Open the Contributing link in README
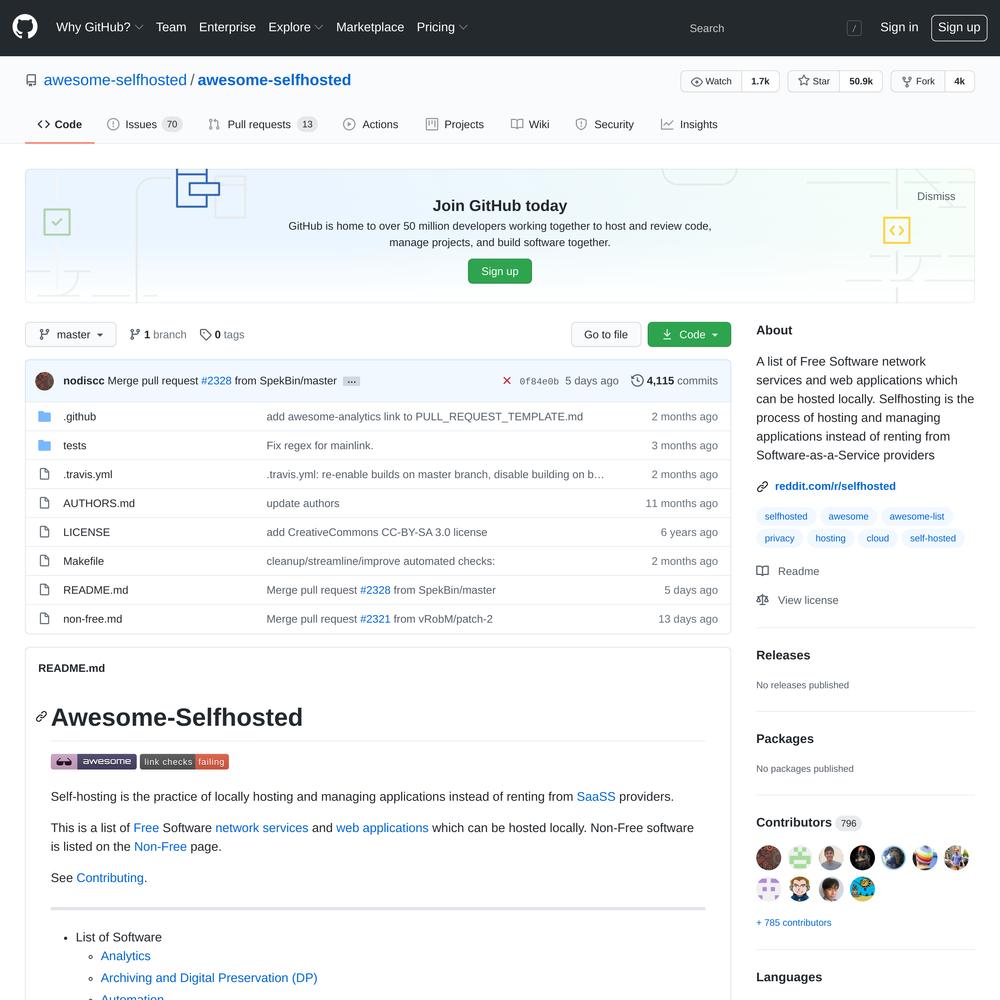The image size is (1000, 1000). click(110, 878)
